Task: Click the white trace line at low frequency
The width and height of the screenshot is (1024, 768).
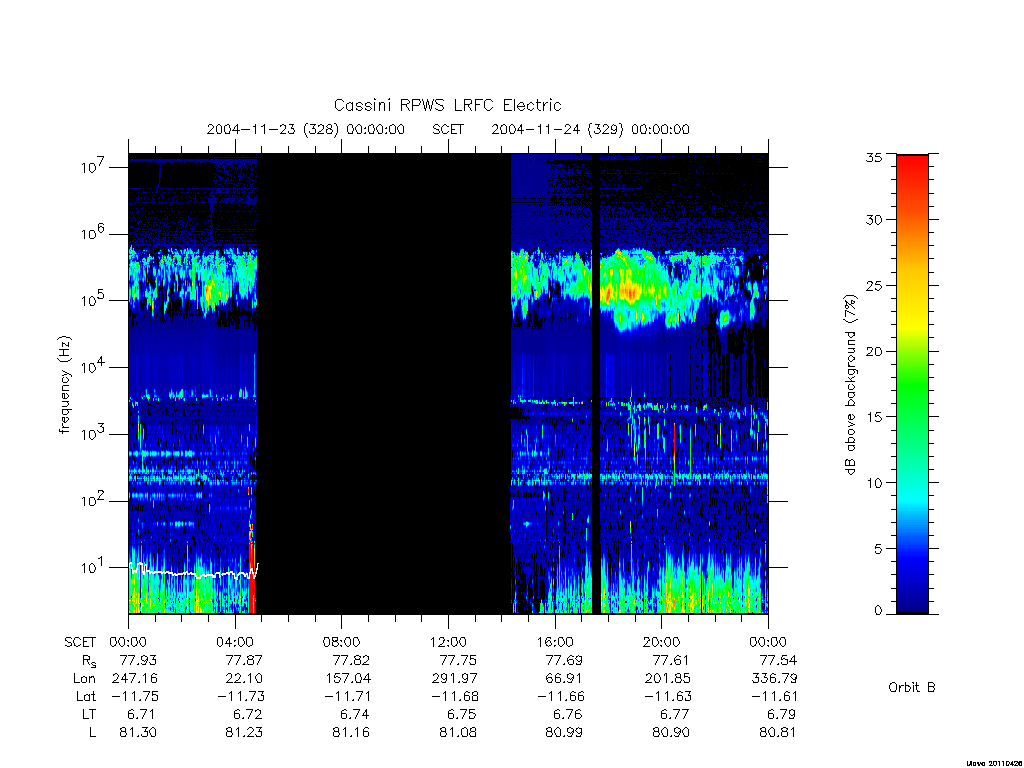Action: pos(193,573)
